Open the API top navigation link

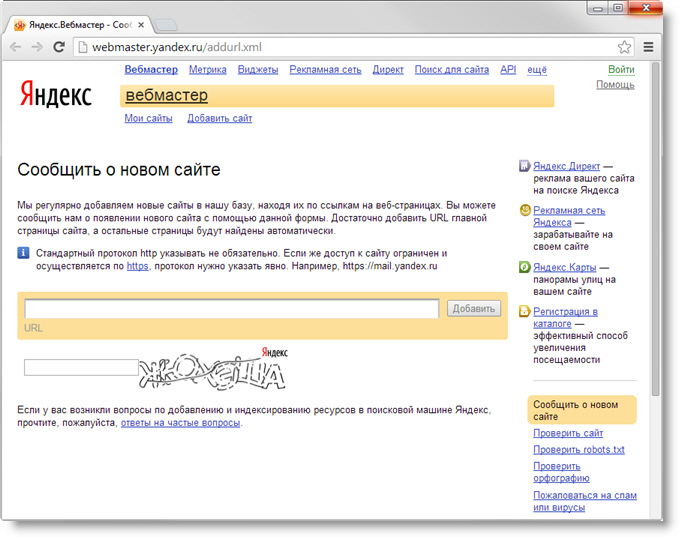pos(508,70)
